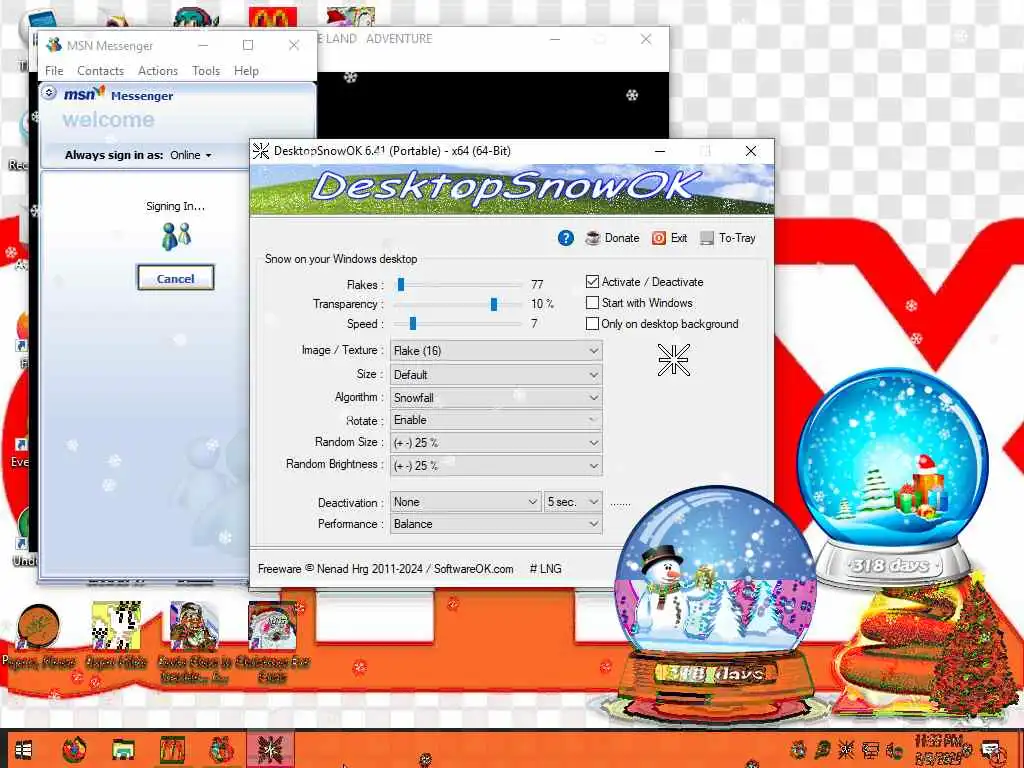The width and height of the screenshot is (1024, 768).
Task: Open Firefox from the taskbar
Action: (74, 750)
